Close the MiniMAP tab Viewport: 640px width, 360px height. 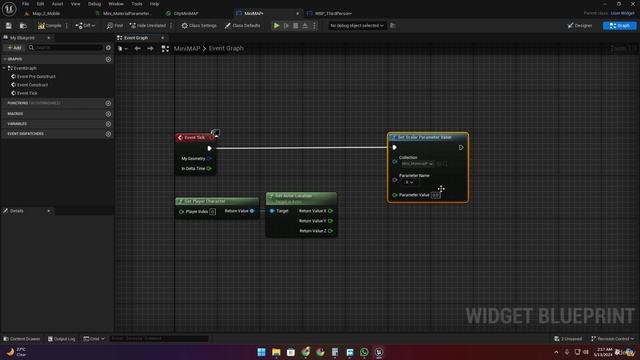(x=297, y=13)
